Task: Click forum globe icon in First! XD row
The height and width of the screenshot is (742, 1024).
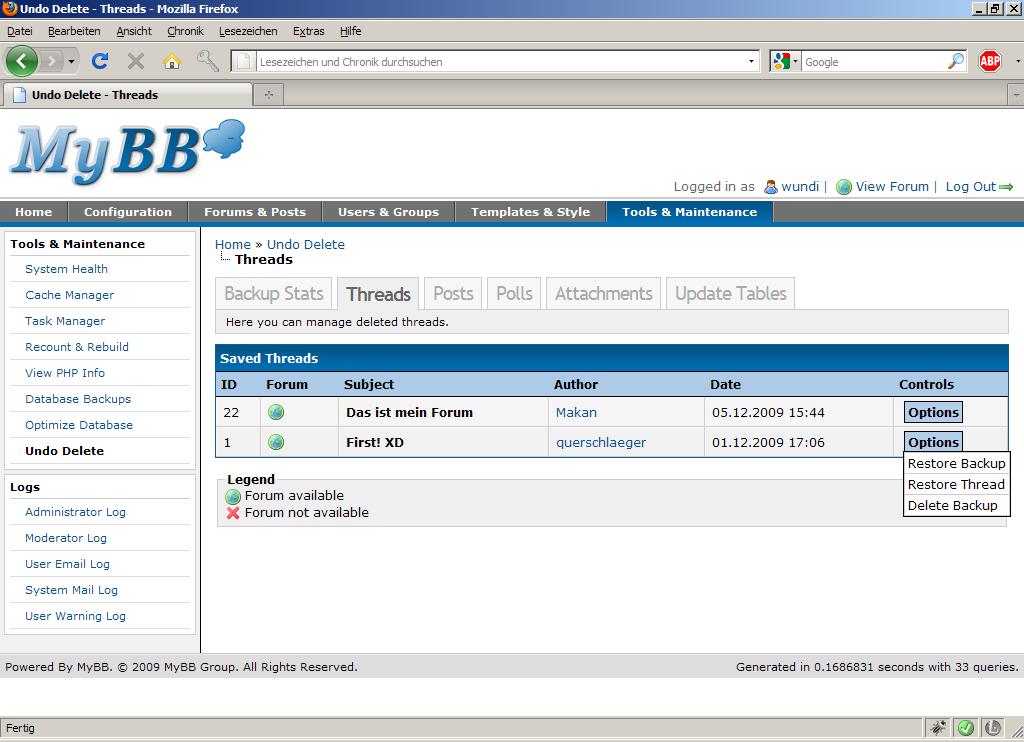Action: [x=276, y=442]
